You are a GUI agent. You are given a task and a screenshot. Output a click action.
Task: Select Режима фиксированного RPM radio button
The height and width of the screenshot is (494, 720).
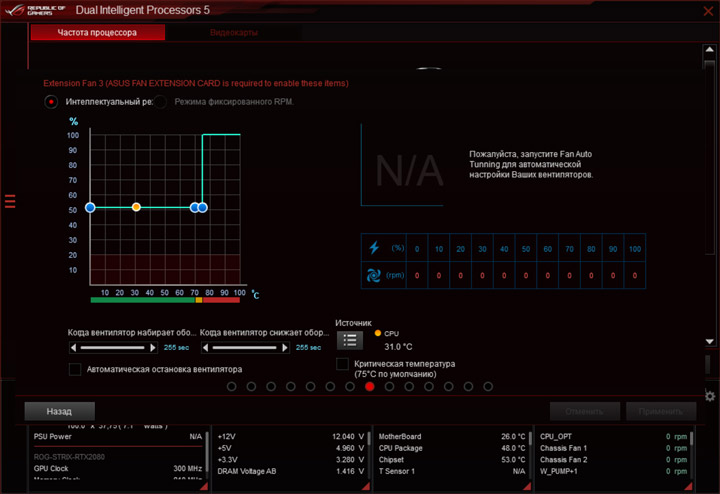(x=160, y=101)
